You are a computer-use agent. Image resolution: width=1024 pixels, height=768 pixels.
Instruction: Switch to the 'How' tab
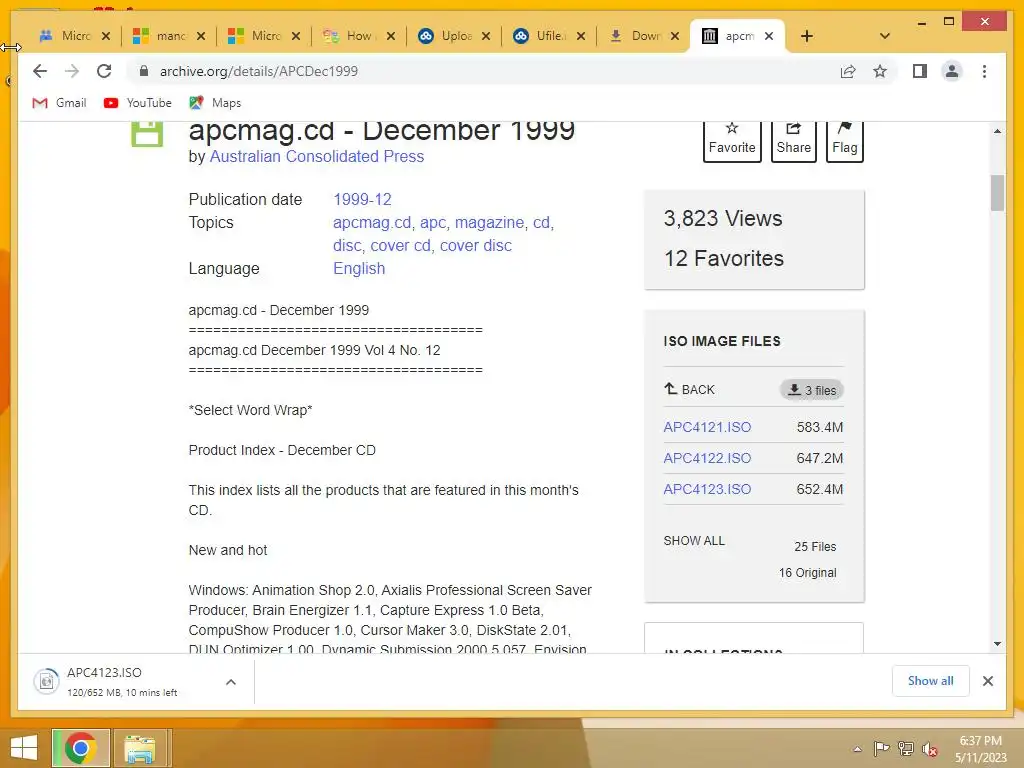coord(349,36)
